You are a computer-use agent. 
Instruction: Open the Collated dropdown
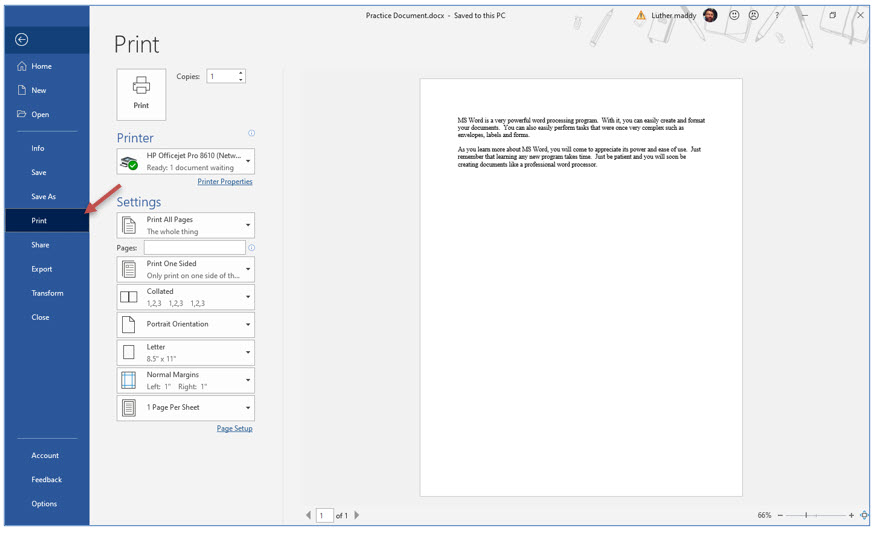186,299
